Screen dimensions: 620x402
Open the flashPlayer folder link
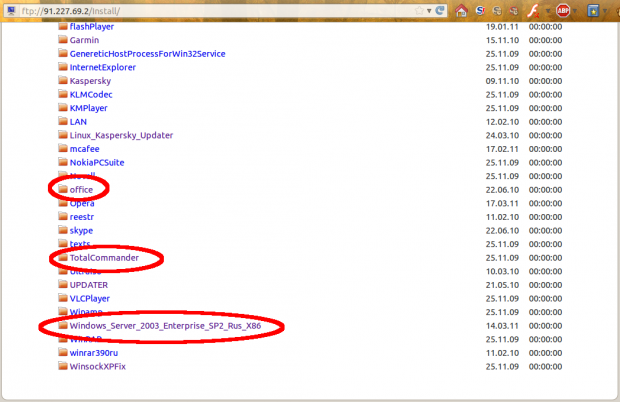click(x=92, y=27)
